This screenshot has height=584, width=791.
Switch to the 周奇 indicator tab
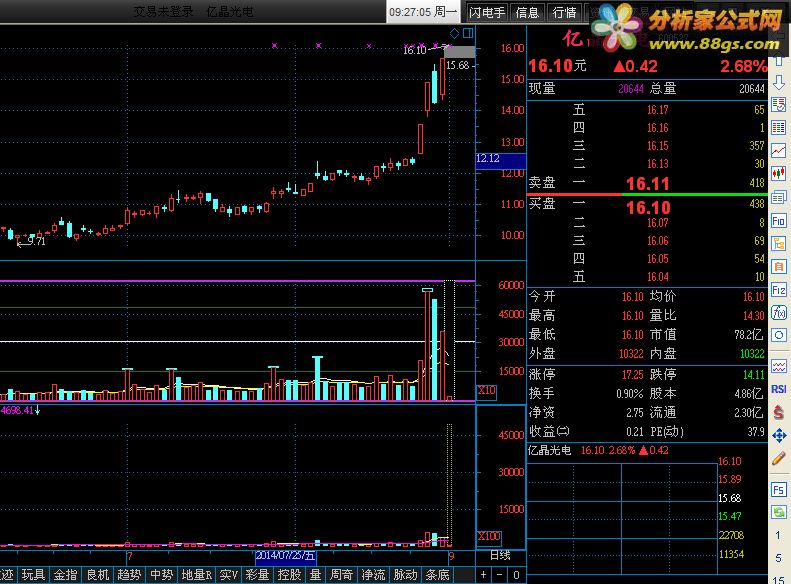coord(342,574)
